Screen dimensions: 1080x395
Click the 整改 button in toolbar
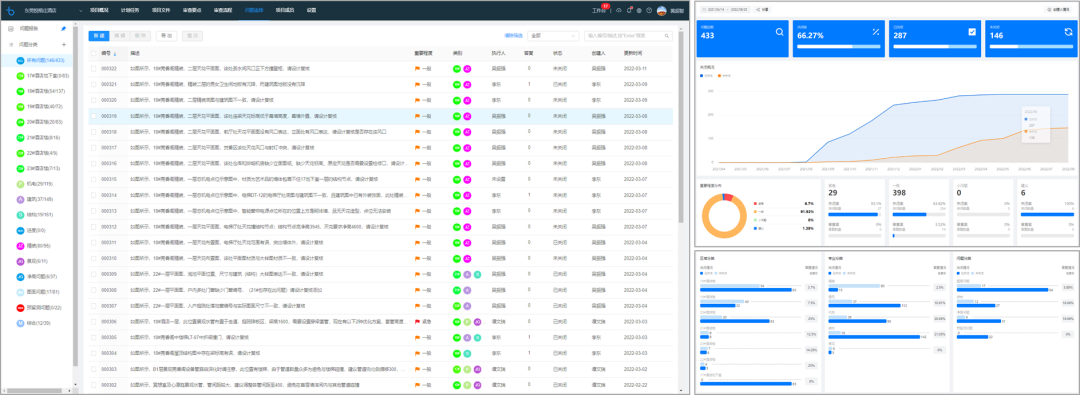tap(191, 36)
